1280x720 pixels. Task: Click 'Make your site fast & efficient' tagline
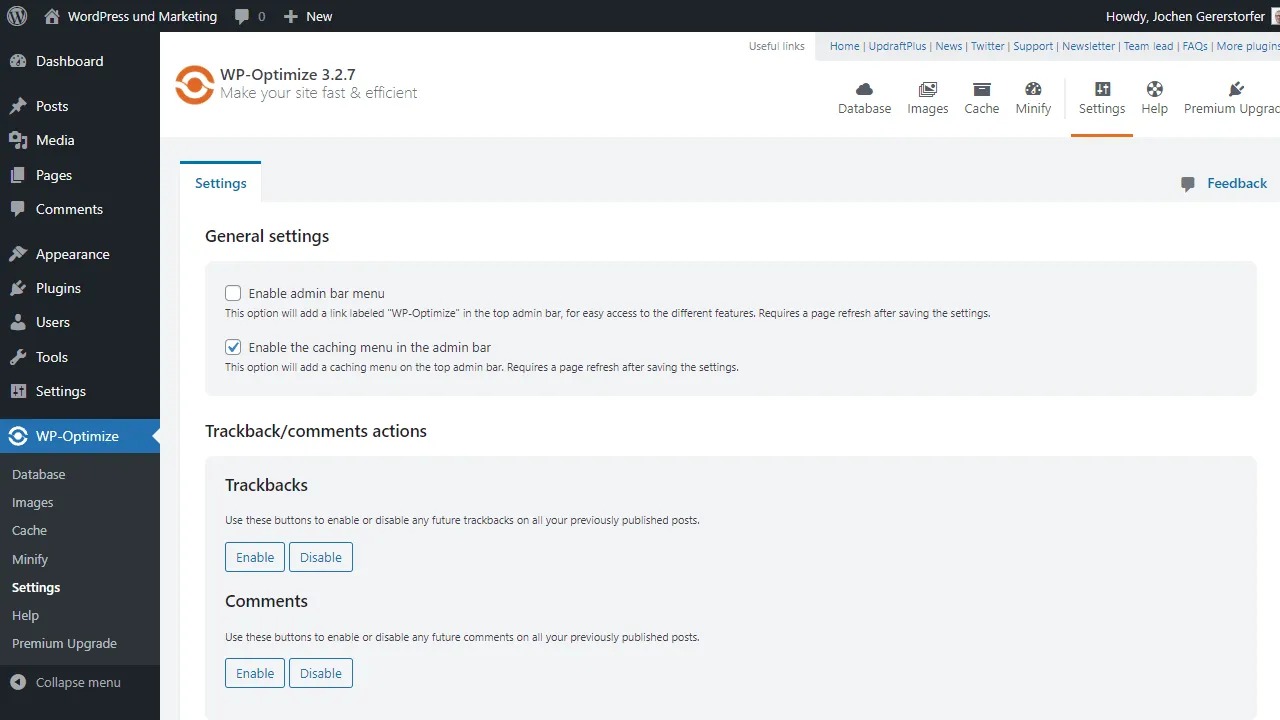coord(319,93)
